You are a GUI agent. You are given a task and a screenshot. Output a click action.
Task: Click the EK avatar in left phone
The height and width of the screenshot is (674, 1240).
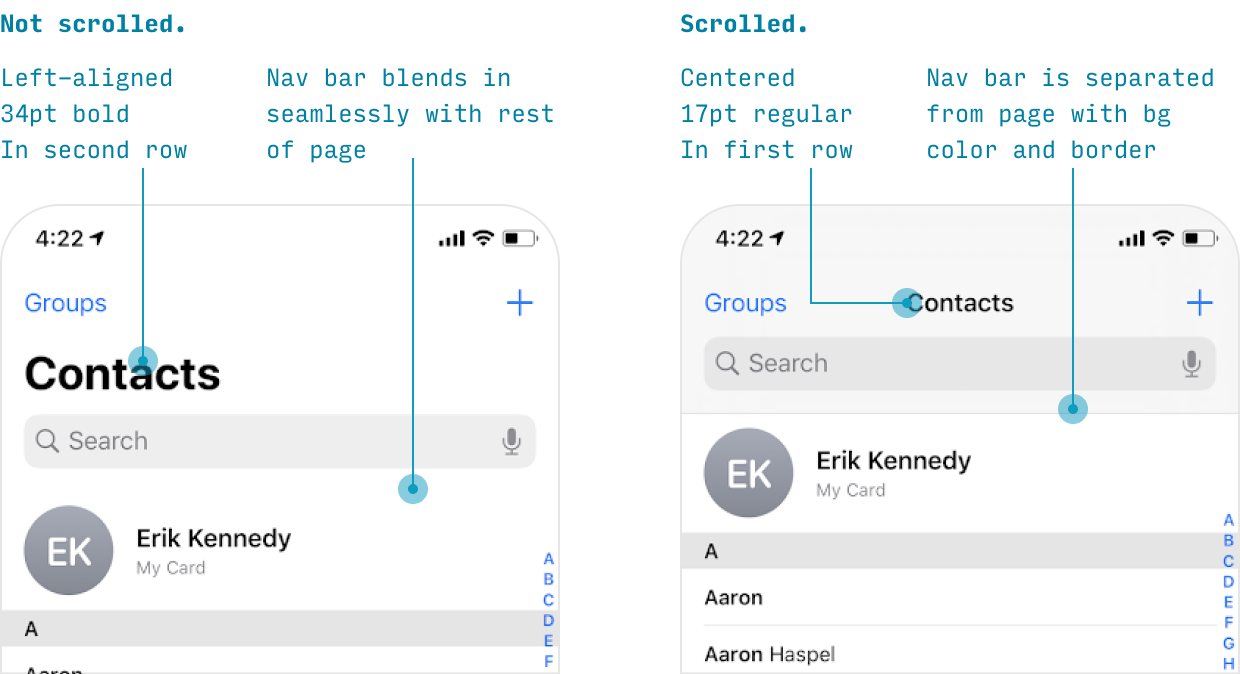[69, 551]
